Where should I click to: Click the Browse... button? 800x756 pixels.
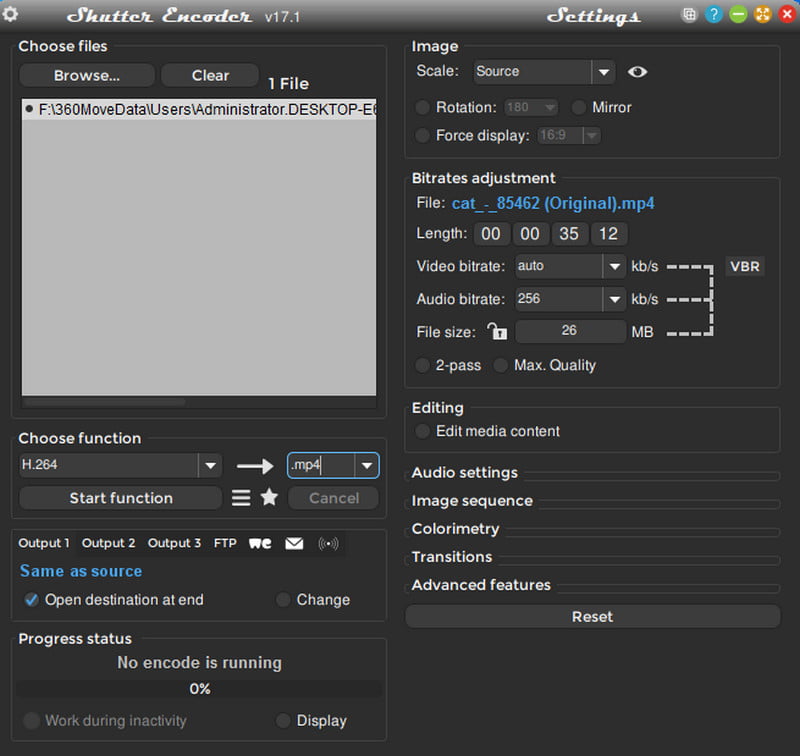87,75
